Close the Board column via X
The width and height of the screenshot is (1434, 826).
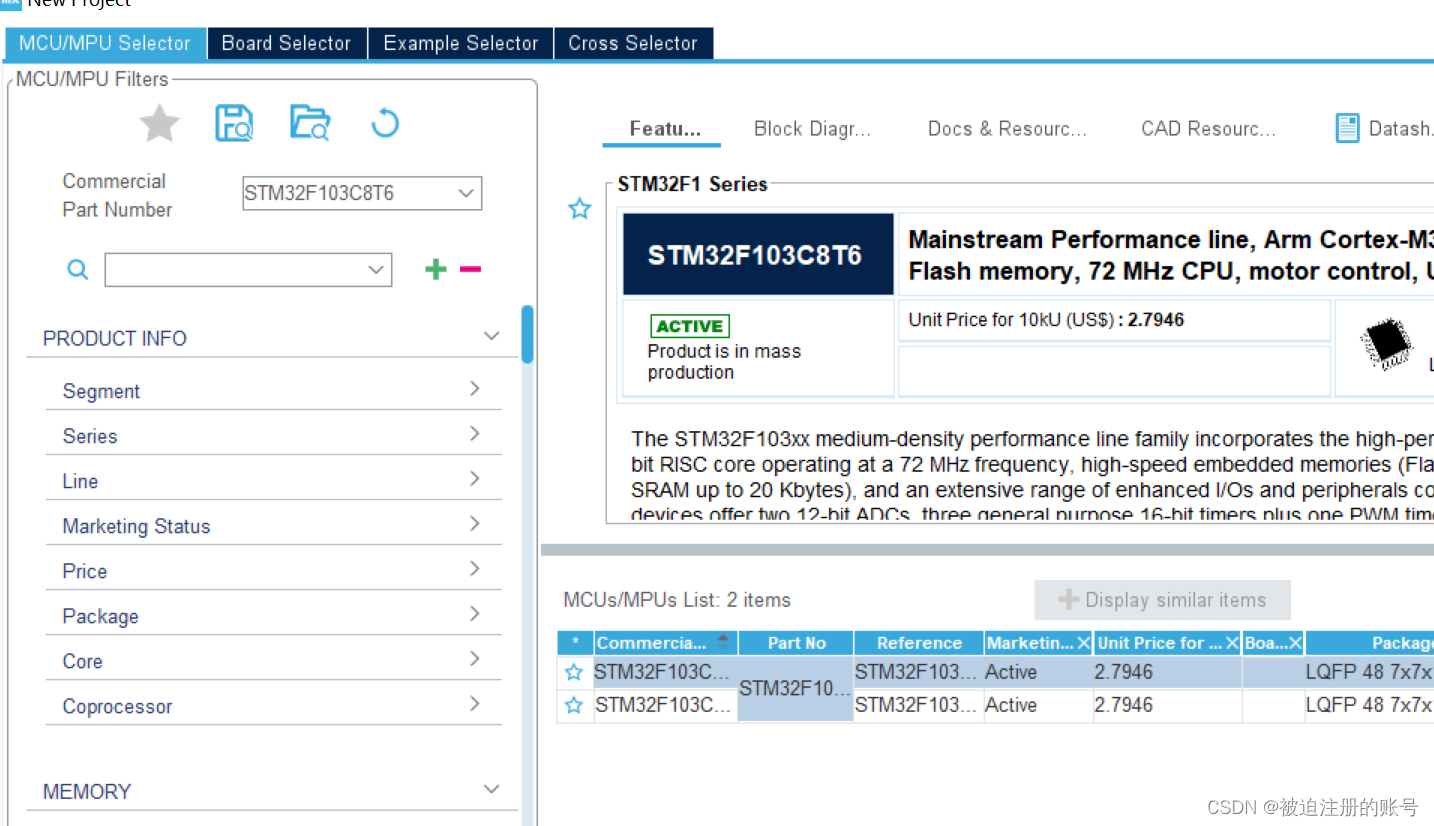1295,643
